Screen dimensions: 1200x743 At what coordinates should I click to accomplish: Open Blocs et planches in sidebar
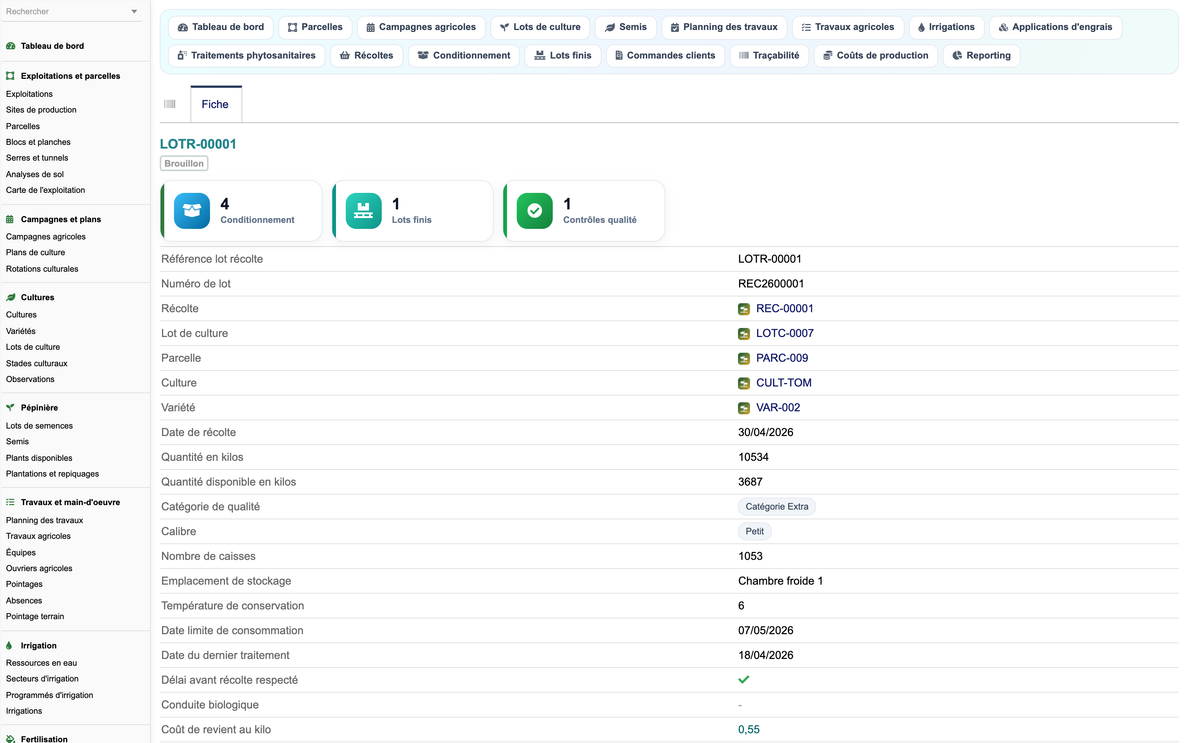click(38, 142)
